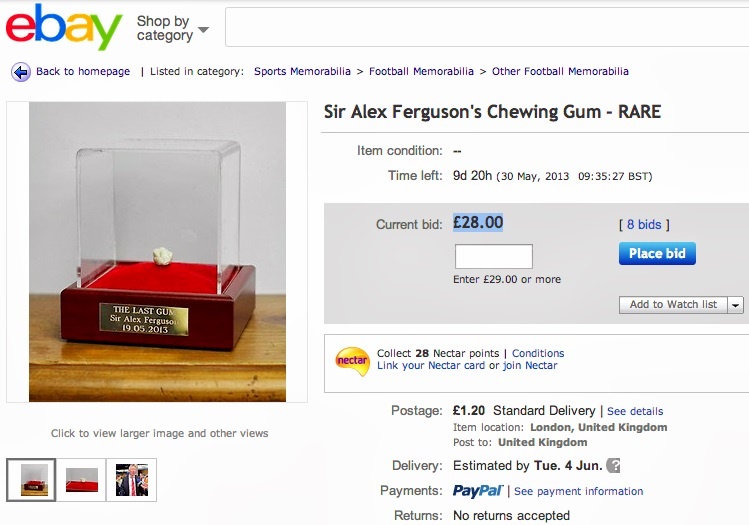This screenshot has height=525, width=749.
Task: Go to Sports Memorabilia category
Action: (302, 72)
